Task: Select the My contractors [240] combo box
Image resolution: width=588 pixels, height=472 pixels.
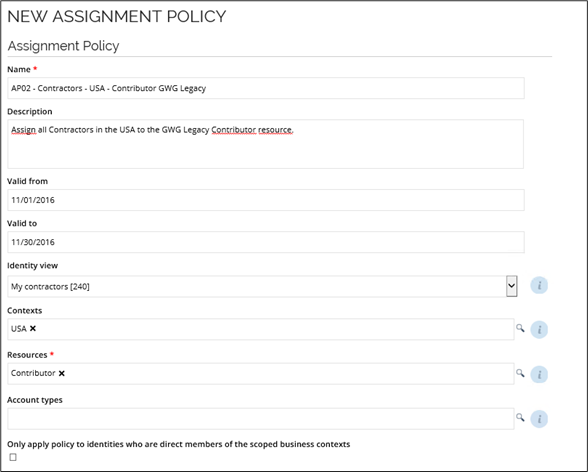Action: point(262,286)
